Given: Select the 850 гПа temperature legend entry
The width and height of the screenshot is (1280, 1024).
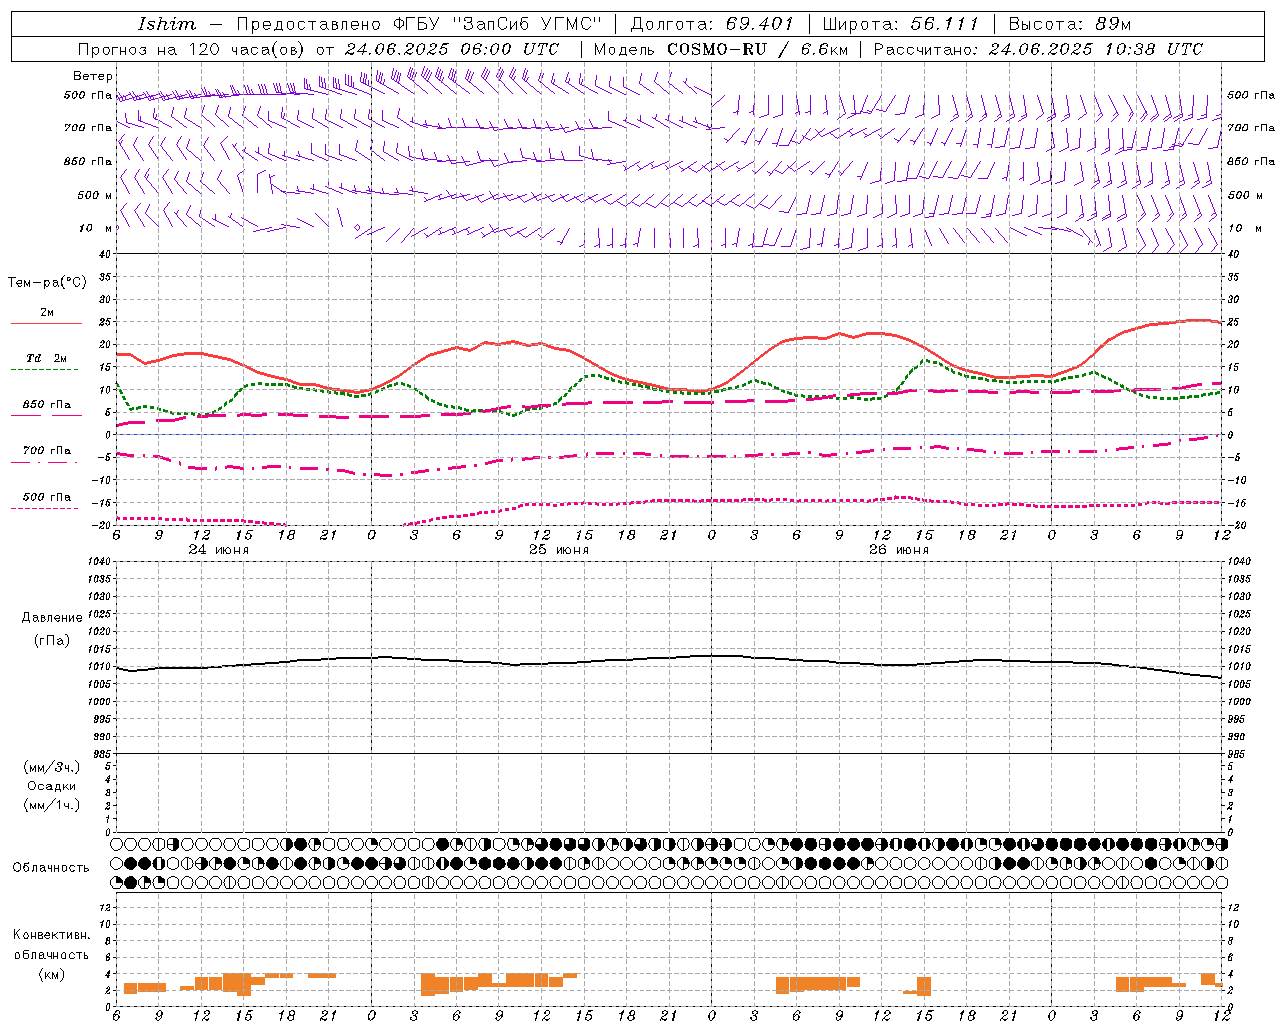Looking at the screenshot, I should coord(47,404).
